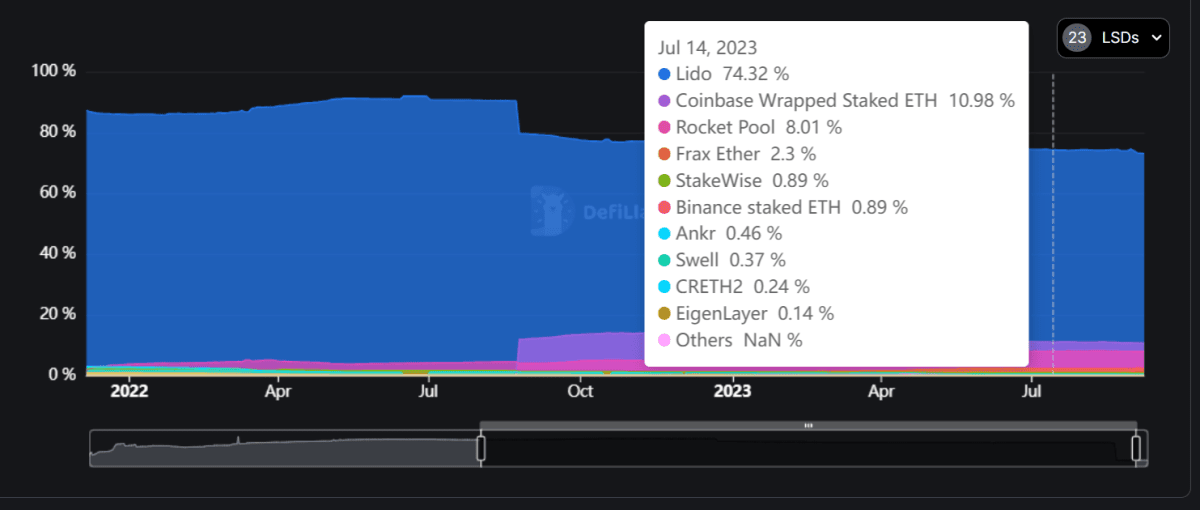Click the Others pink legend dot
Image resolution: width=1200 pixels, height=510 pixels.
click(x=664, y=340)
